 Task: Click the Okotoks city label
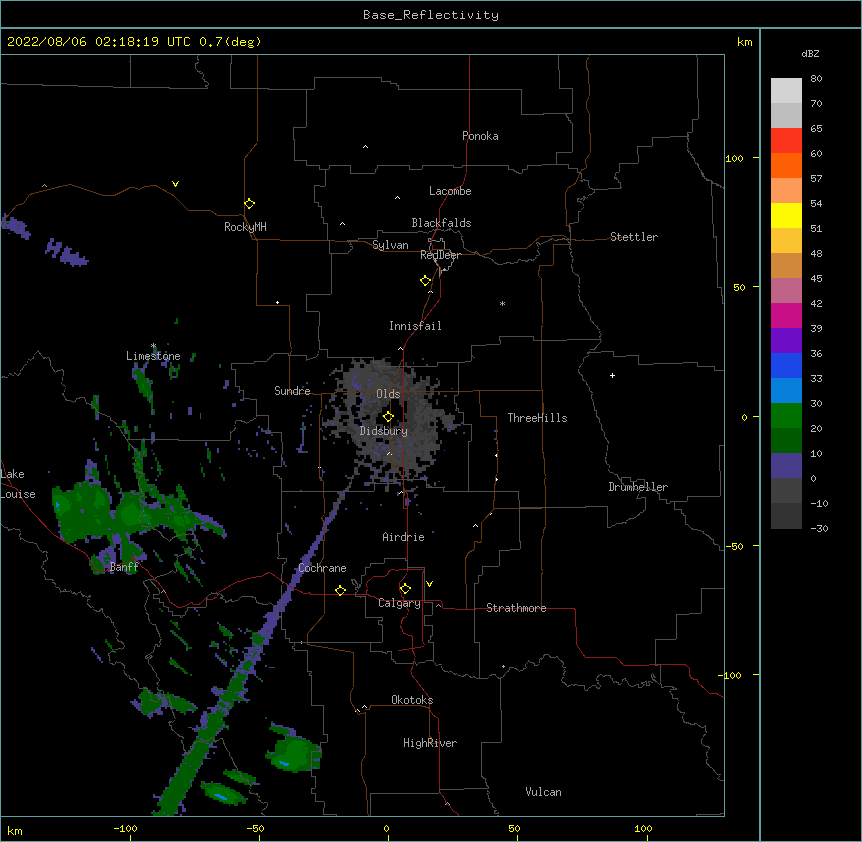pos(412,700)
